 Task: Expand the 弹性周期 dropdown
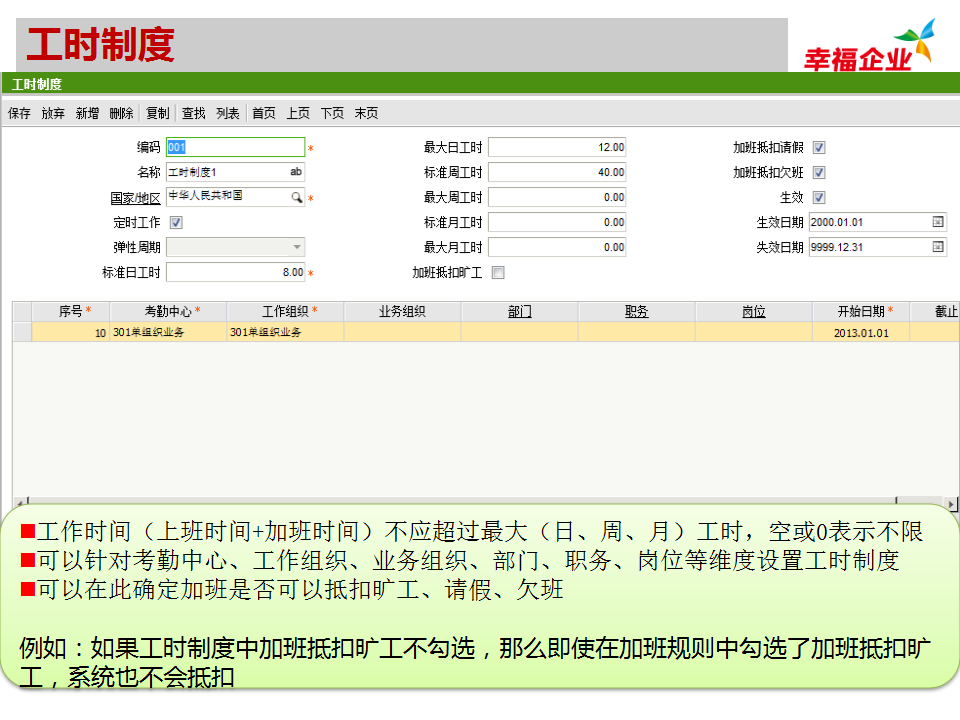pyautogui.click(x=297, y=247)
